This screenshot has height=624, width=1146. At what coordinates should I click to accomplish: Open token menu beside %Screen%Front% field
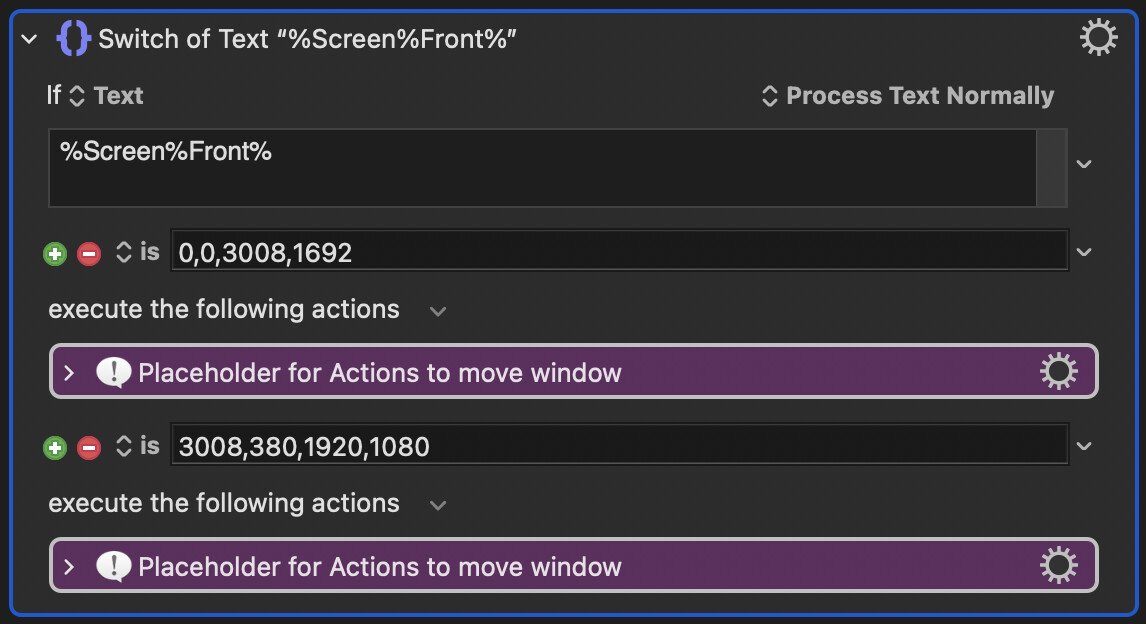coord(1084,164)
